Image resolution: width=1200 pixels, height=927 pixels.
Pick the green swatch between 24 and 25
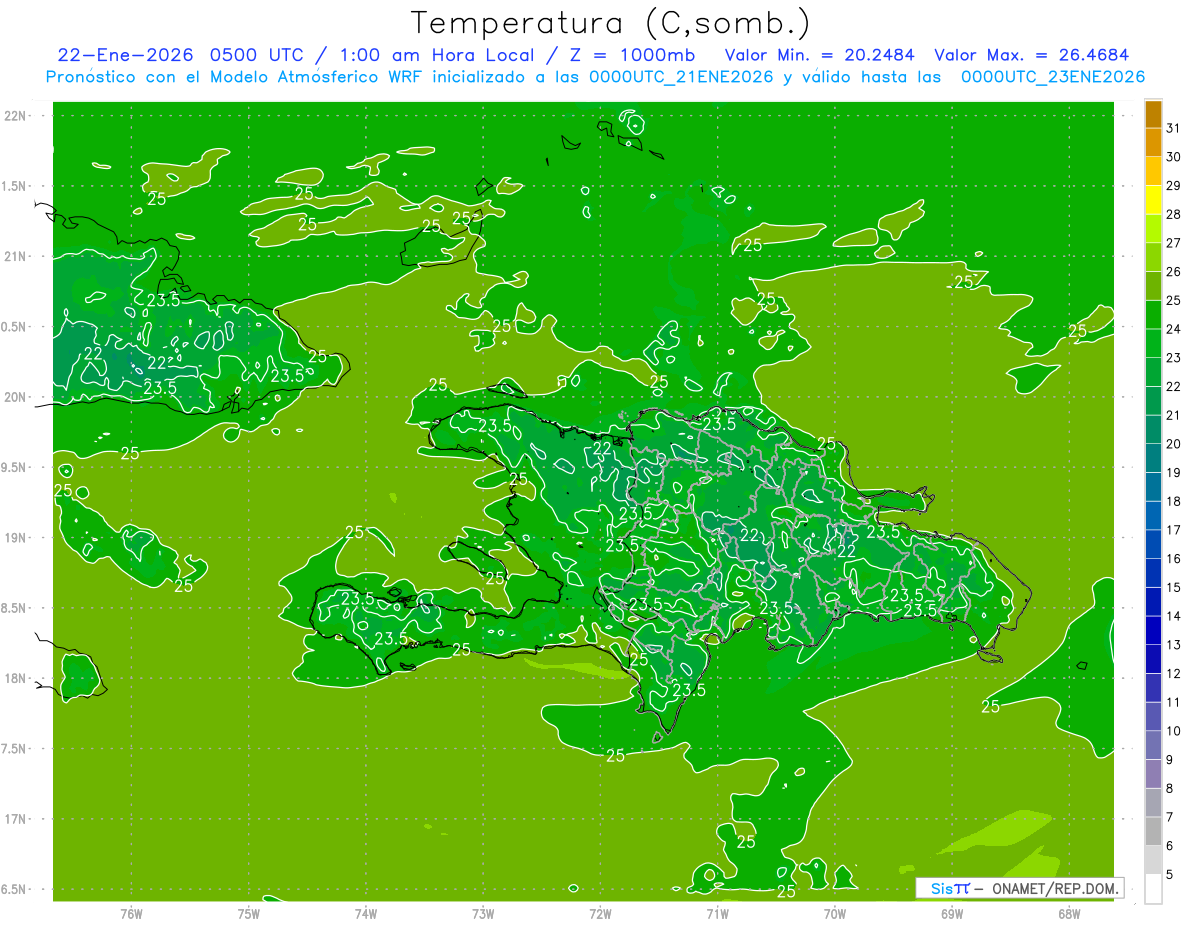[x=1153, y=315]
